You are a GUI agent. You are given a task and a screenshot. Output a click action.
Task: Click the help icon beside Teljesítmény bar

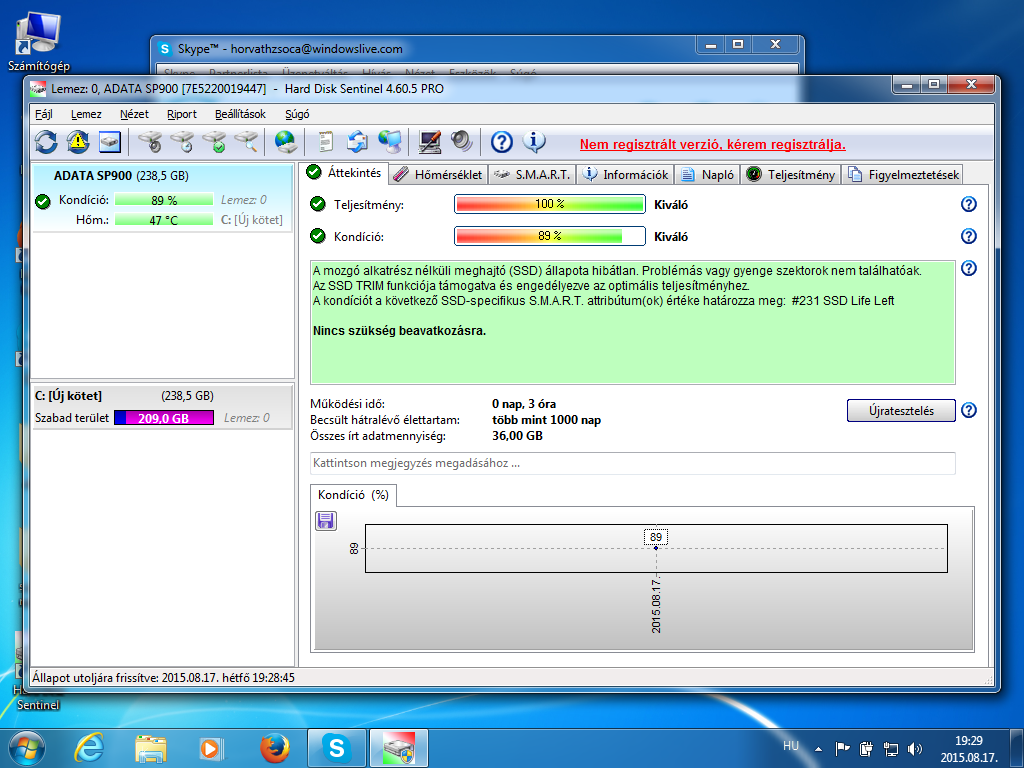point(968,204)
